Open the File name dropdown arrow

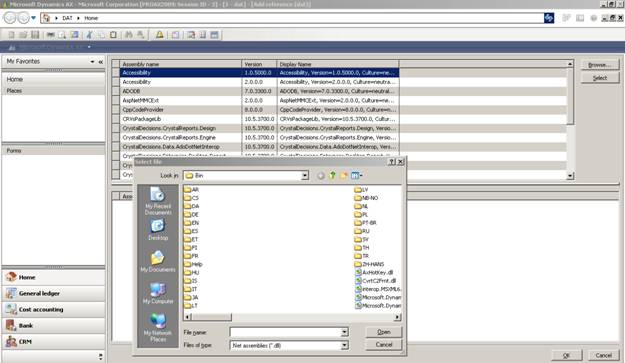345,332
